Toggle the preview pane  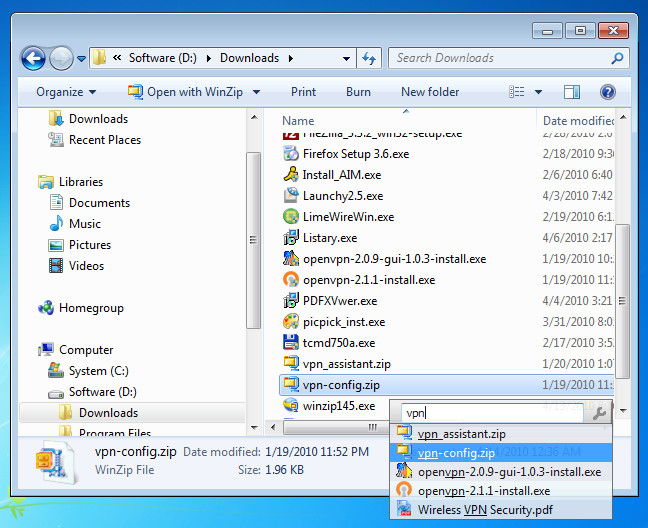pos(572,92)
